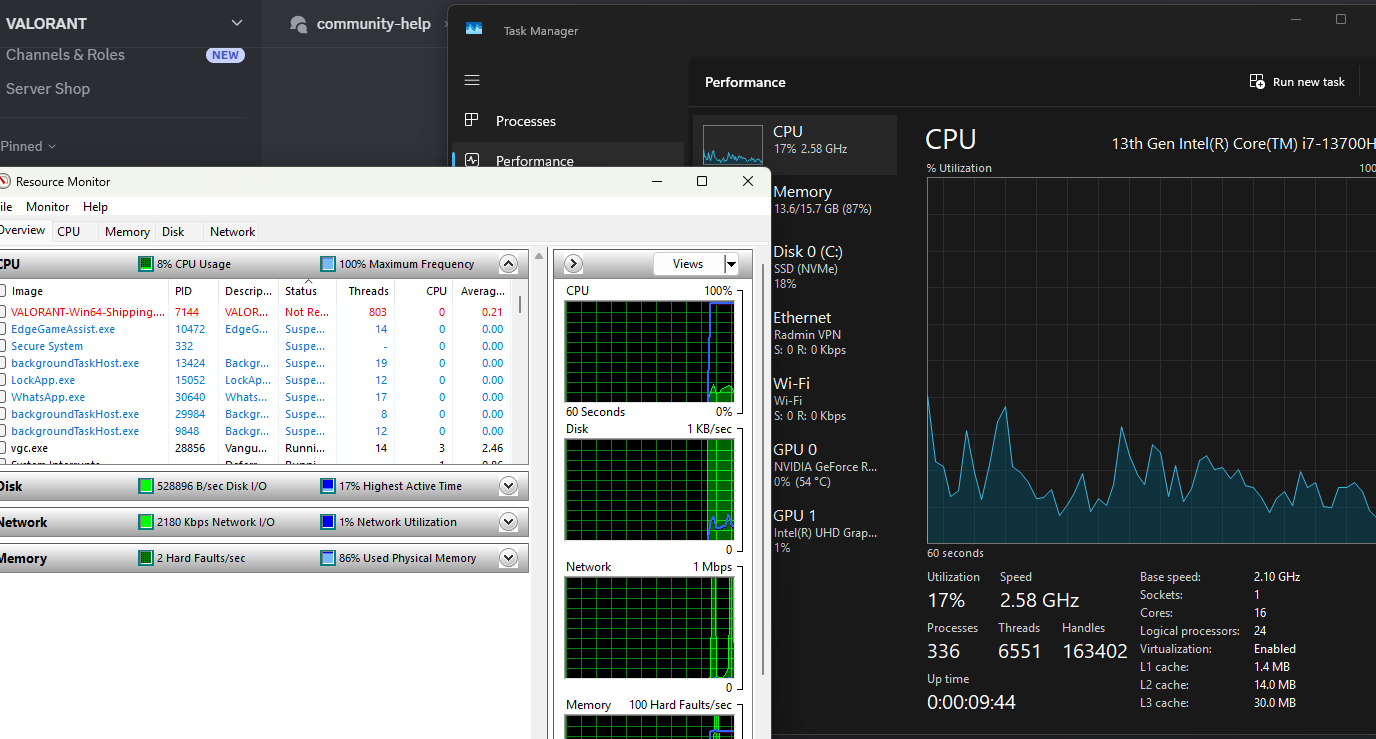Image resolution: width=1376 pixels, height=739 pixels.
Task: Select Ethernet Radmin VPN in Task Manager
Action: click(x=794, y=333)
